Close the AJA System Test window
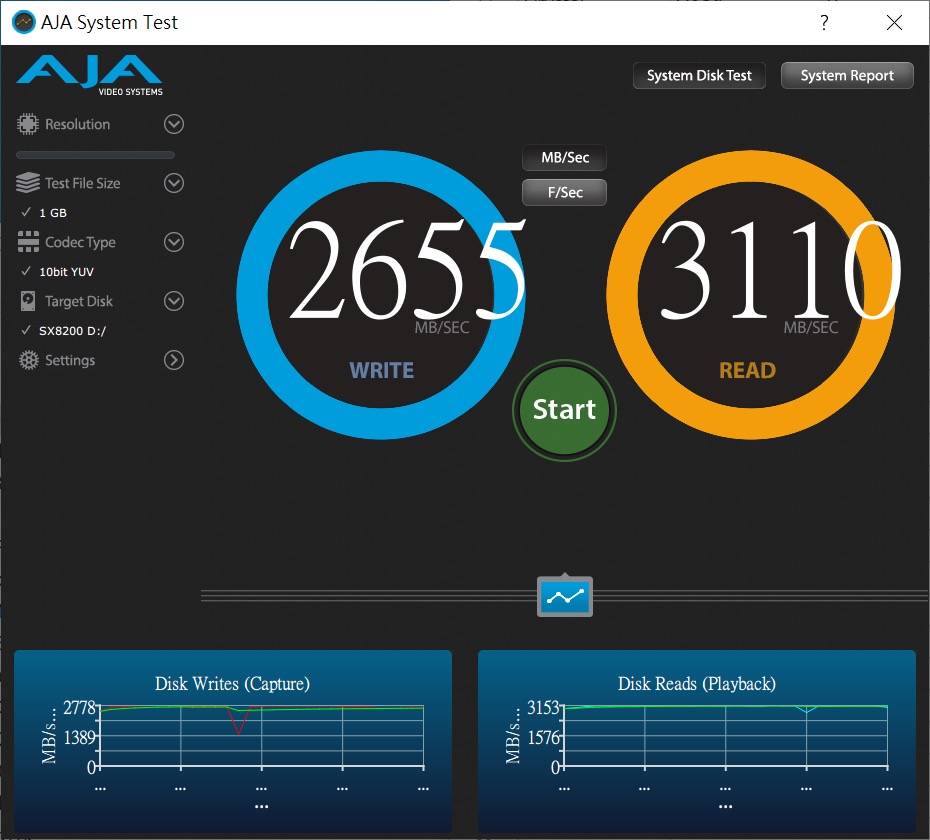 (894, 23)
